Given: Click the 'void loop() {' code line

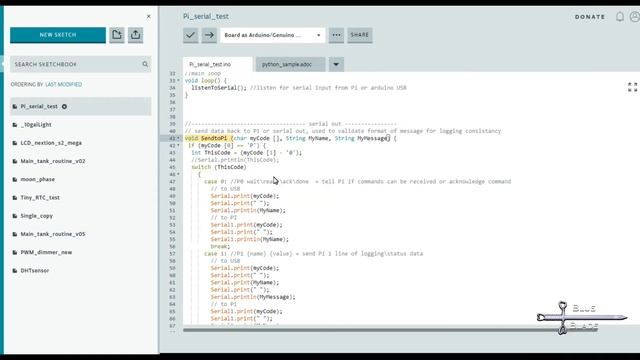Looking at the screenshot, I should click(x=206, y=80).
